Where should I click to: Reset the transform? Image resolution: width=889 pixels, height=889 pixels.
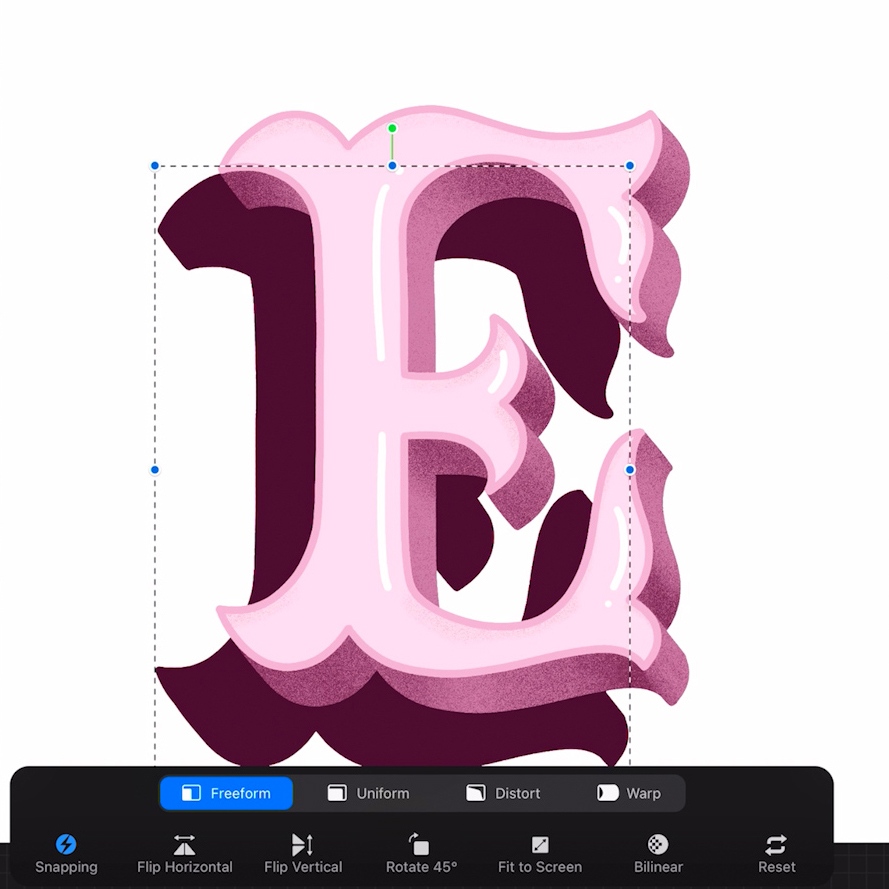coord(777,853)
